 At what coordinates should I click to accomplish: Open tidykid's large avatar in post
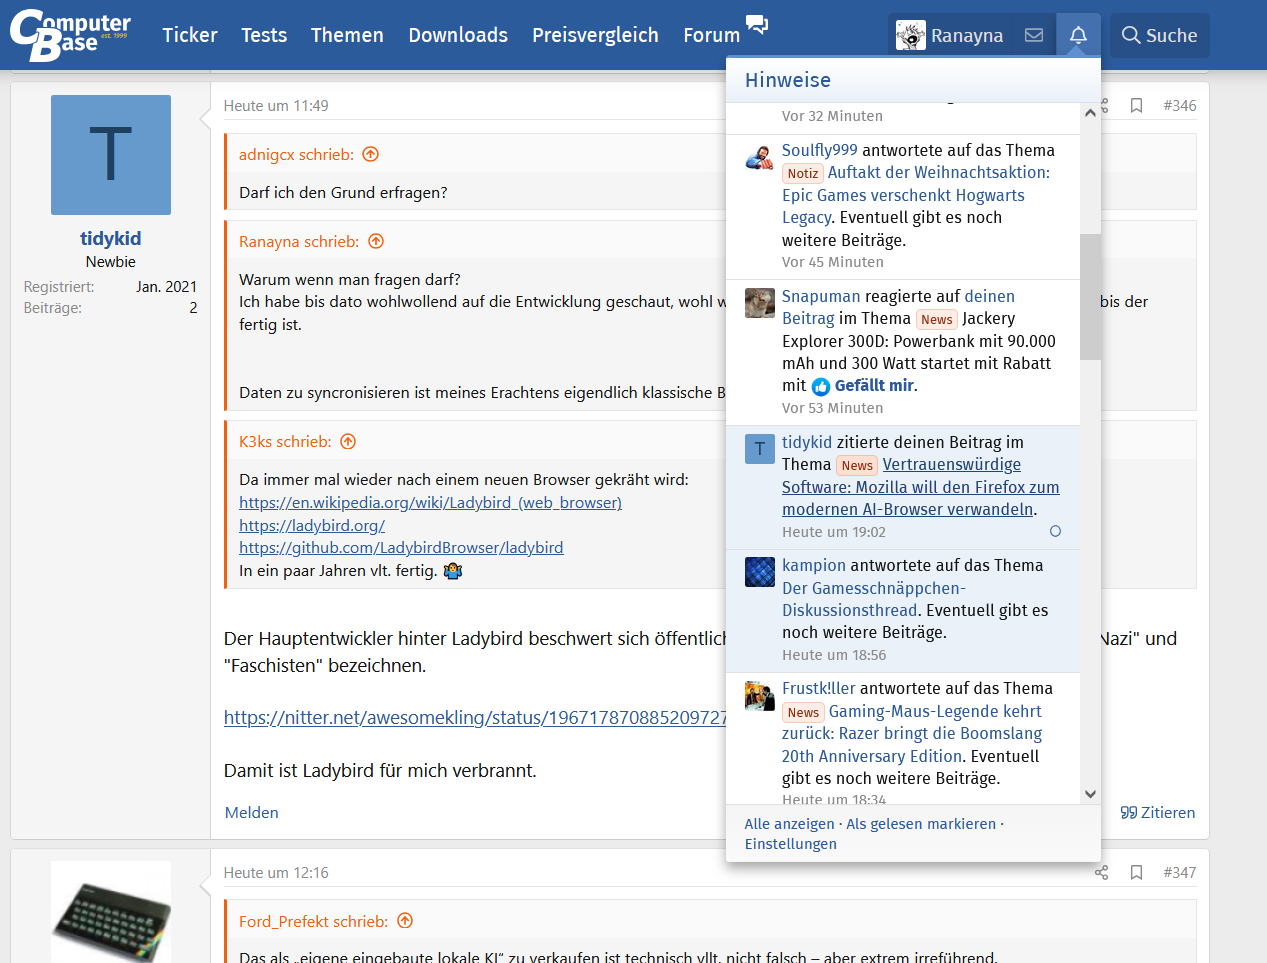click(x=111, y=155)
